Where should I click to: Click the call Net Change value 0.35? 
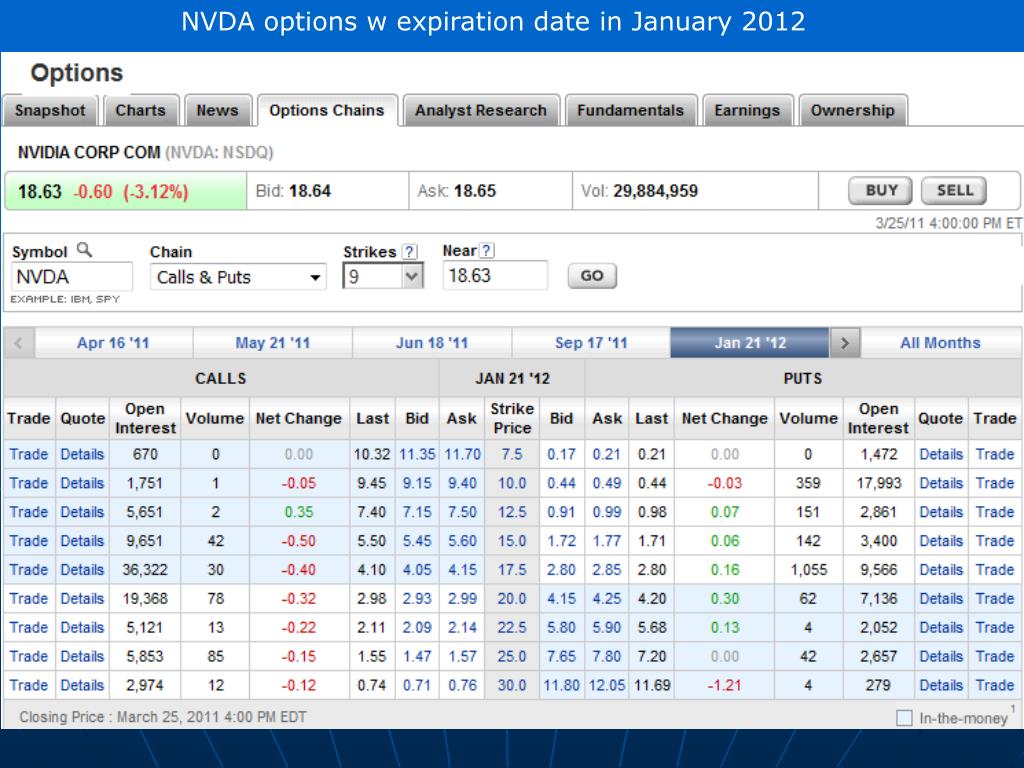click(x=298, y=512)
